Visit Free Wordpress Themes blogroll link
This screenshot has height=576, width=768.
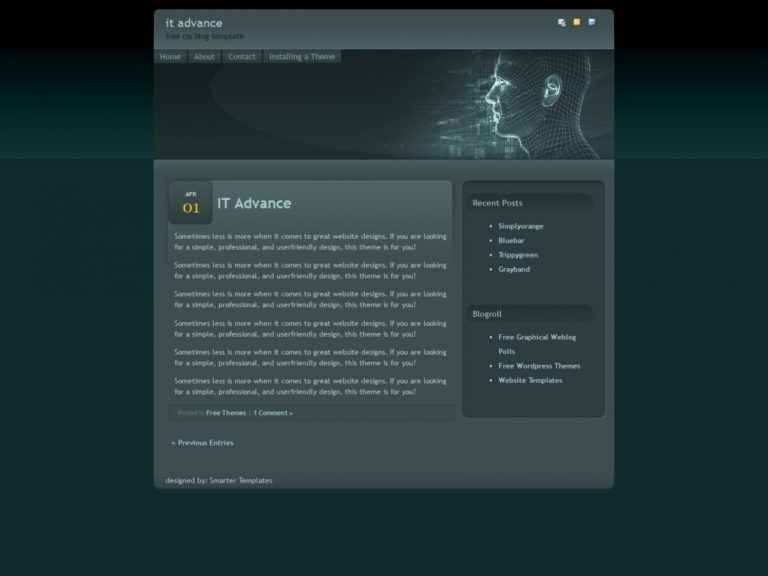point(539,366)
